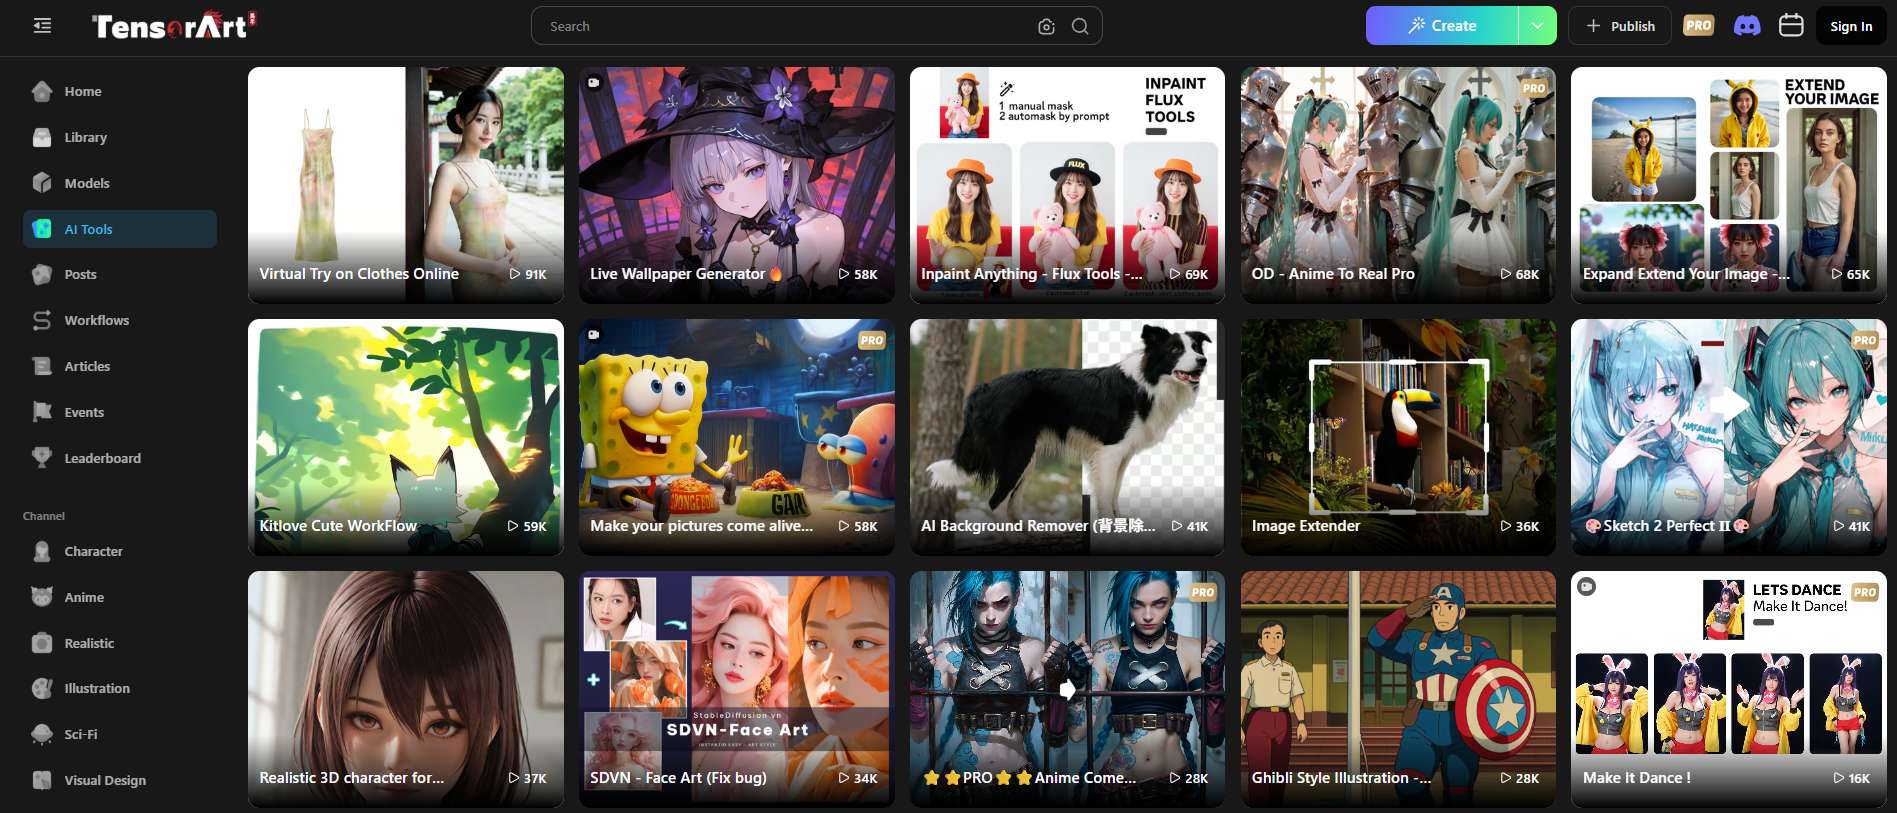
Task: Open SDVN - Face Art (Fix bug) card
Action: pos(737,689)
